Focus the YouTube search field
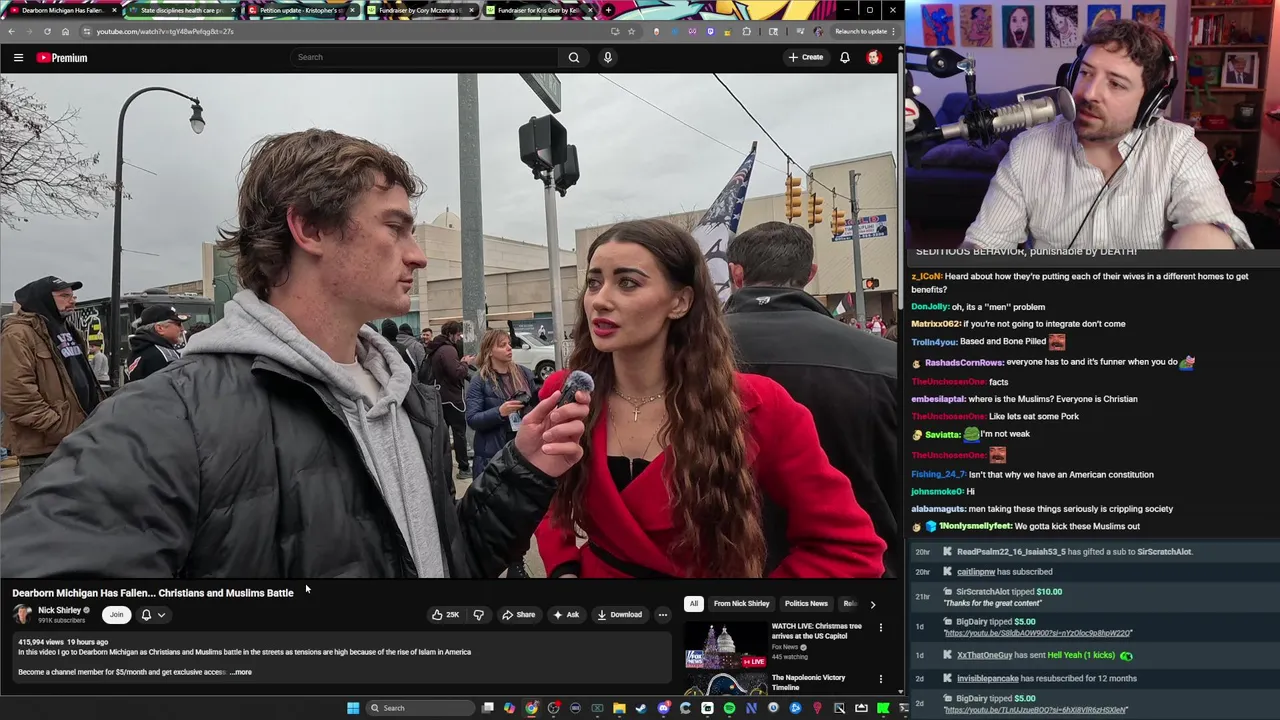The image size is (1280, 720). 425,57
